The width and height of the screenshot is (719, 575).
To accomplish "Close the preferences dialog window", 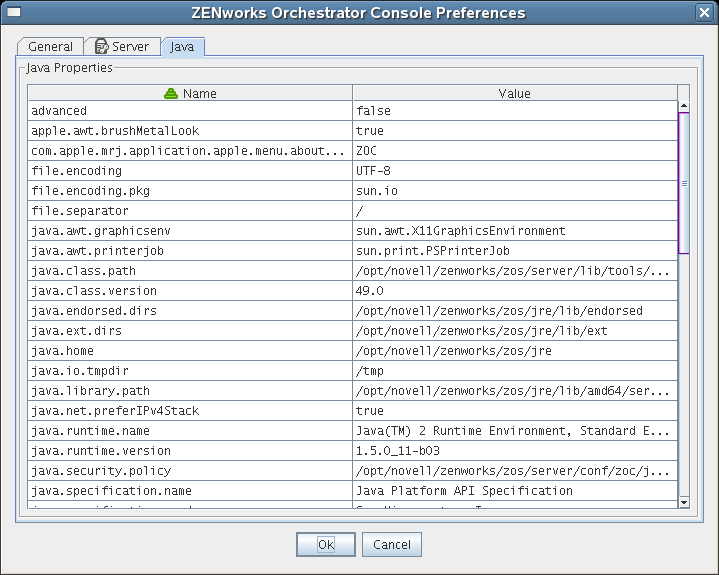I will click(704, 13).
